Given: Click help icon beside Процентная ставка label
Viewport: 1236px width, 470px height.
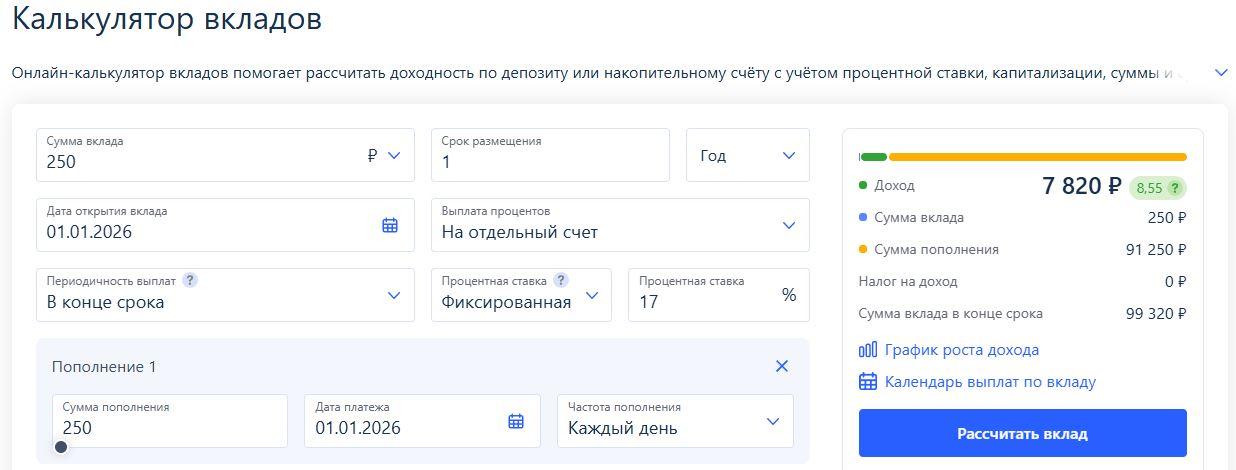Looking at the screenshot, I should [561, 280].
